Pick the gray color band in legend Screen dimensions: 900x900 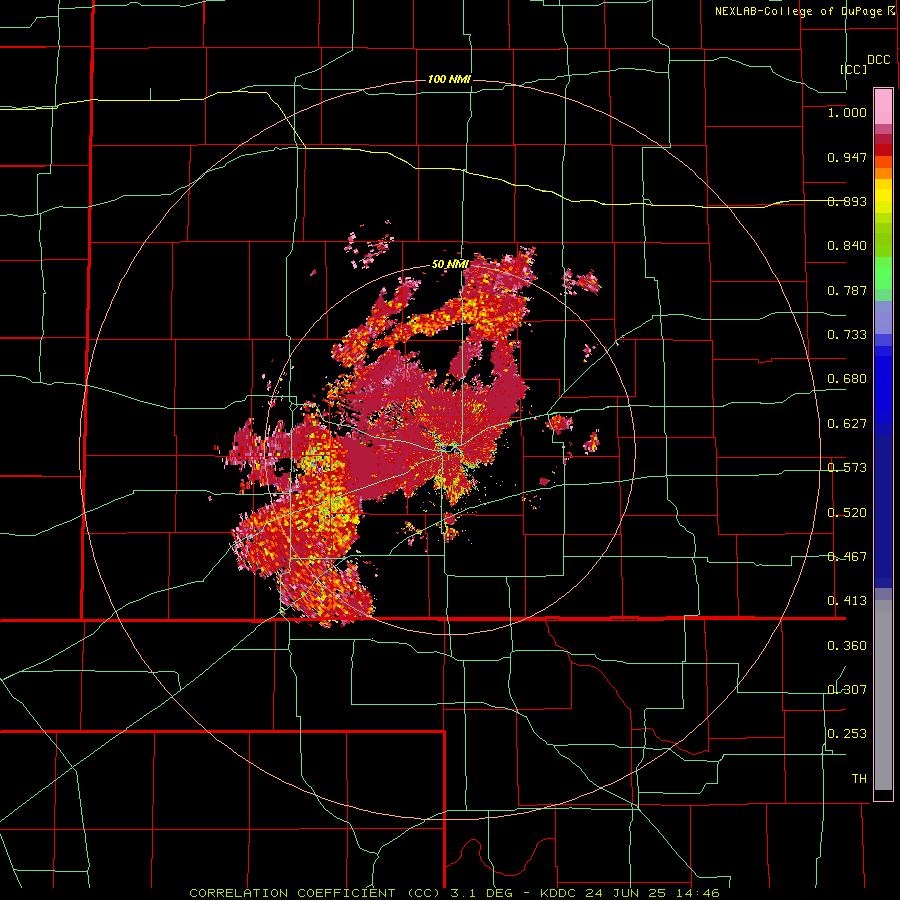pos(883,695)
